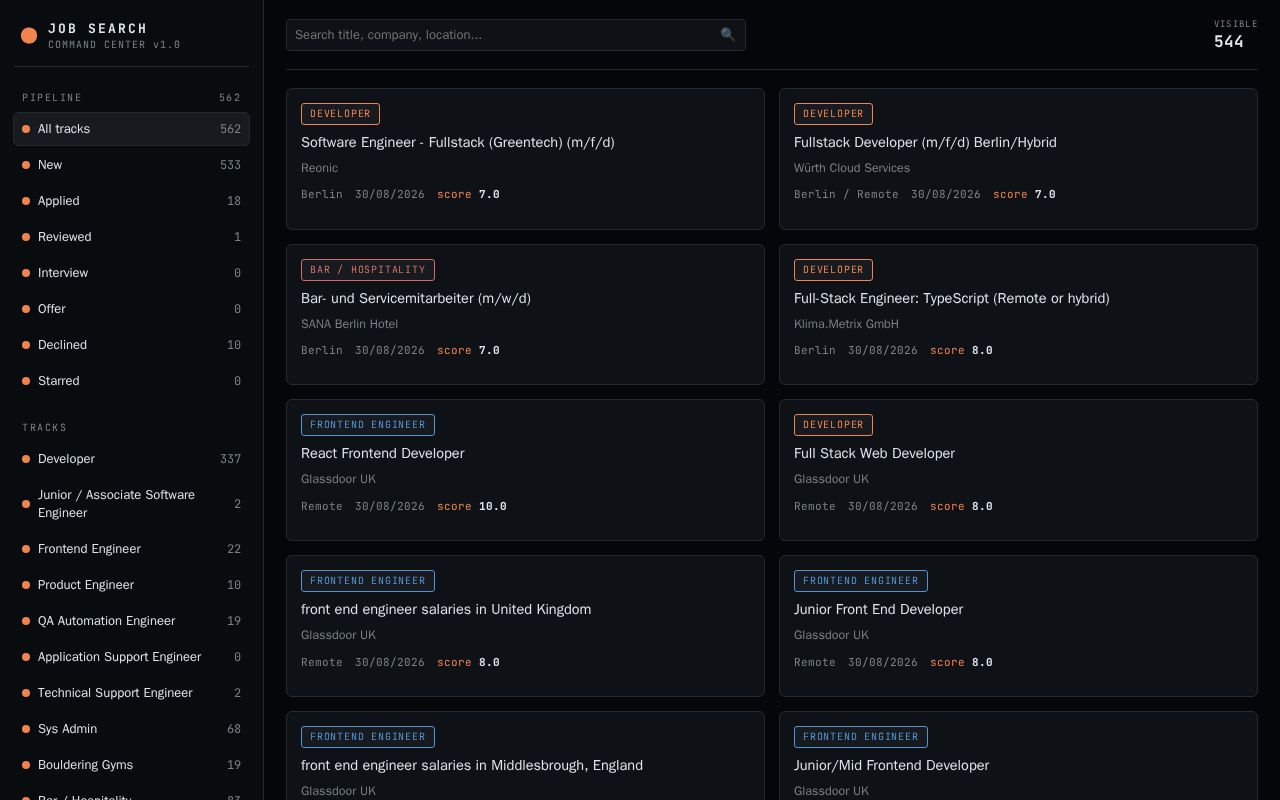View the Full Stack Web Developer job

tap(1018, 470)
